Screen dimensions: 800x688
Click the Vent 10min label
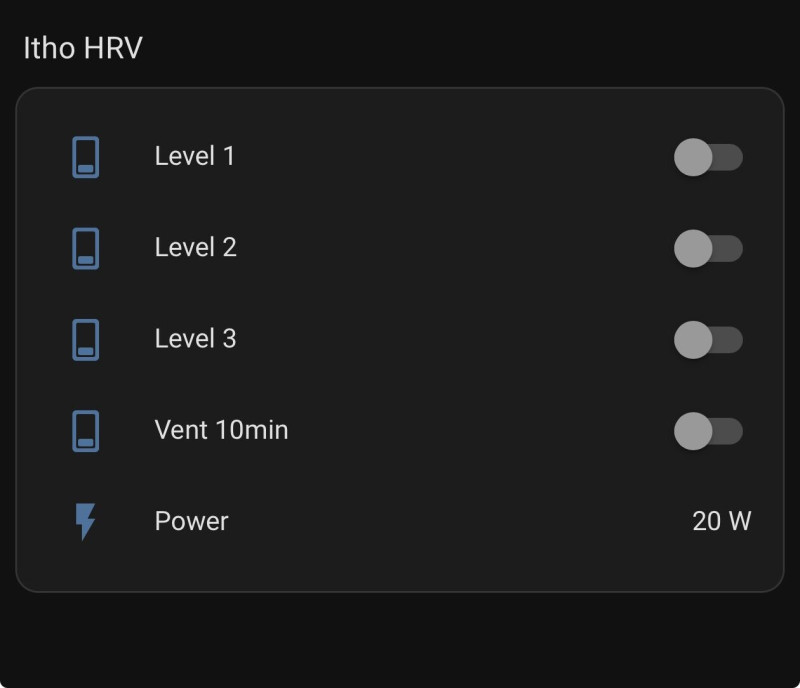[221, 430]
